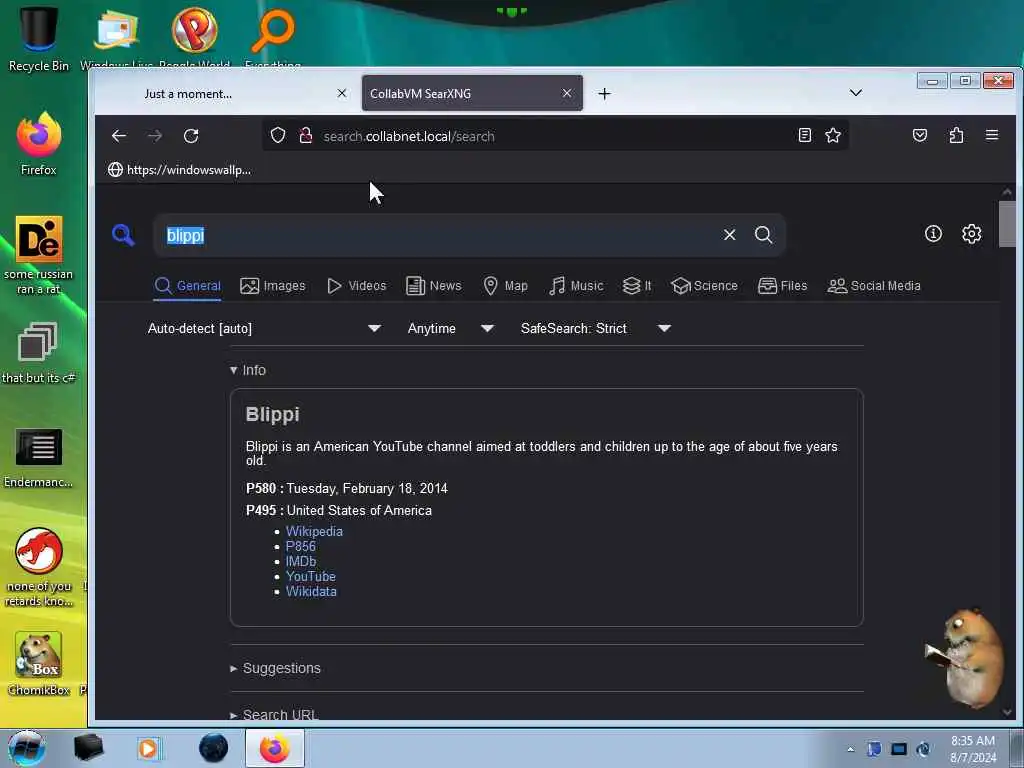Viewport: 1024px width, 768px height.
Task: Close the CollabVM SearXNG tab
Action: point(567,93)
